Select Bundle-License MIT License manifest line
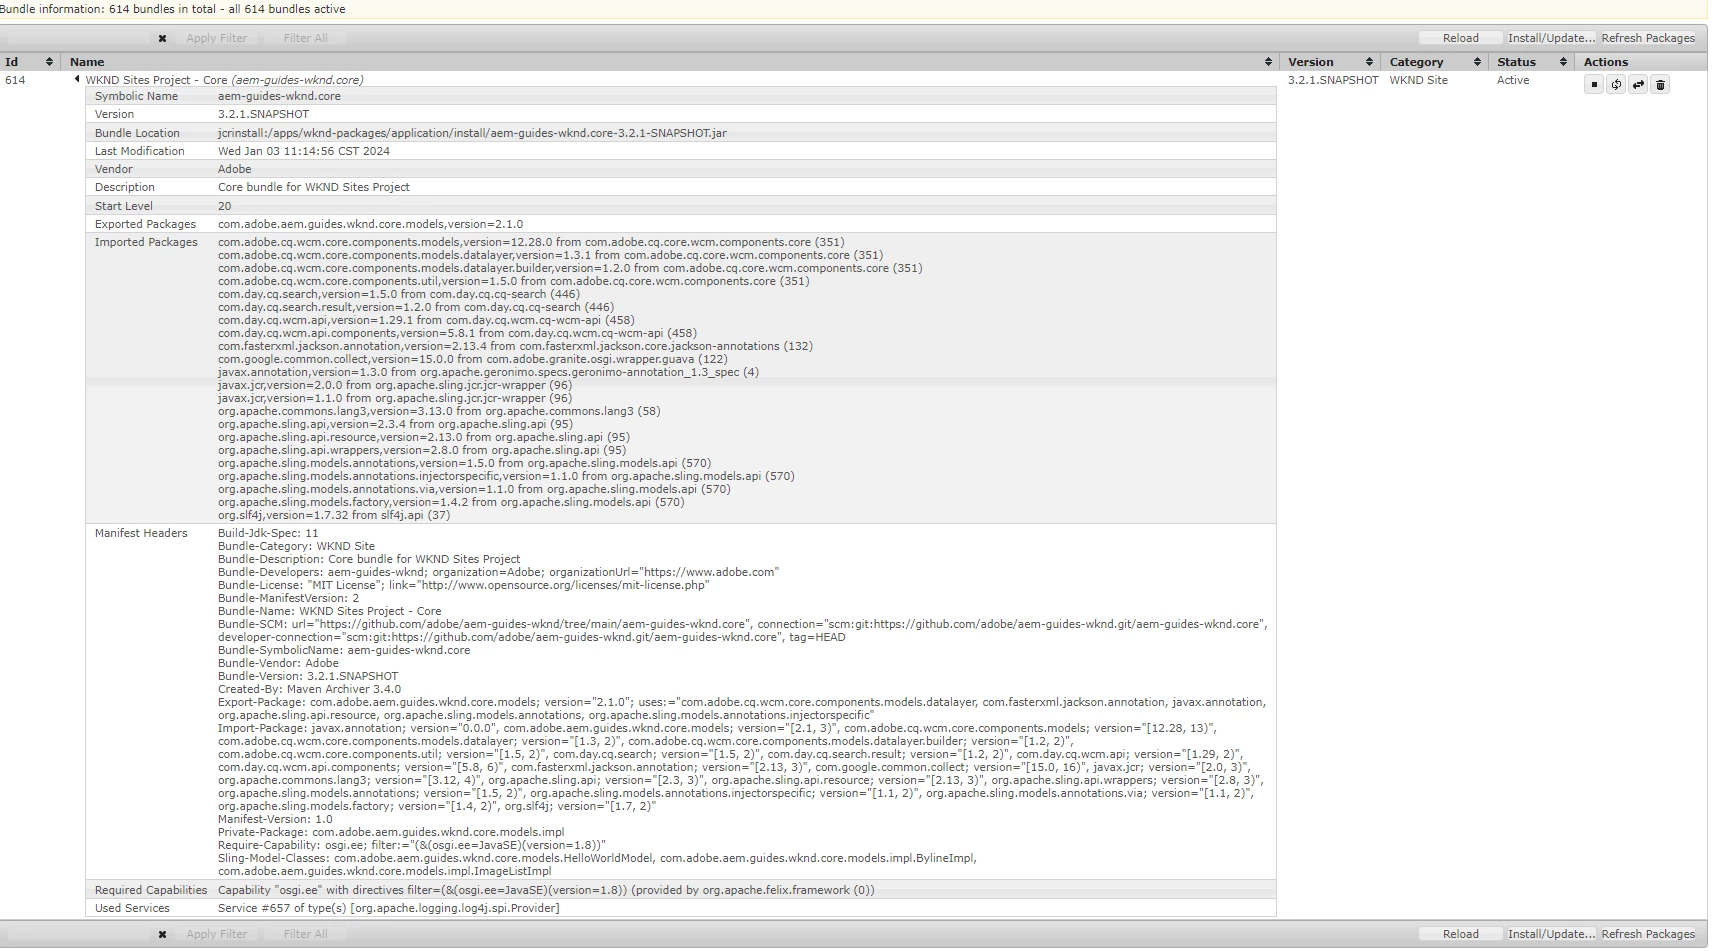Screen dimensions: 1713x951 [463, 585]
